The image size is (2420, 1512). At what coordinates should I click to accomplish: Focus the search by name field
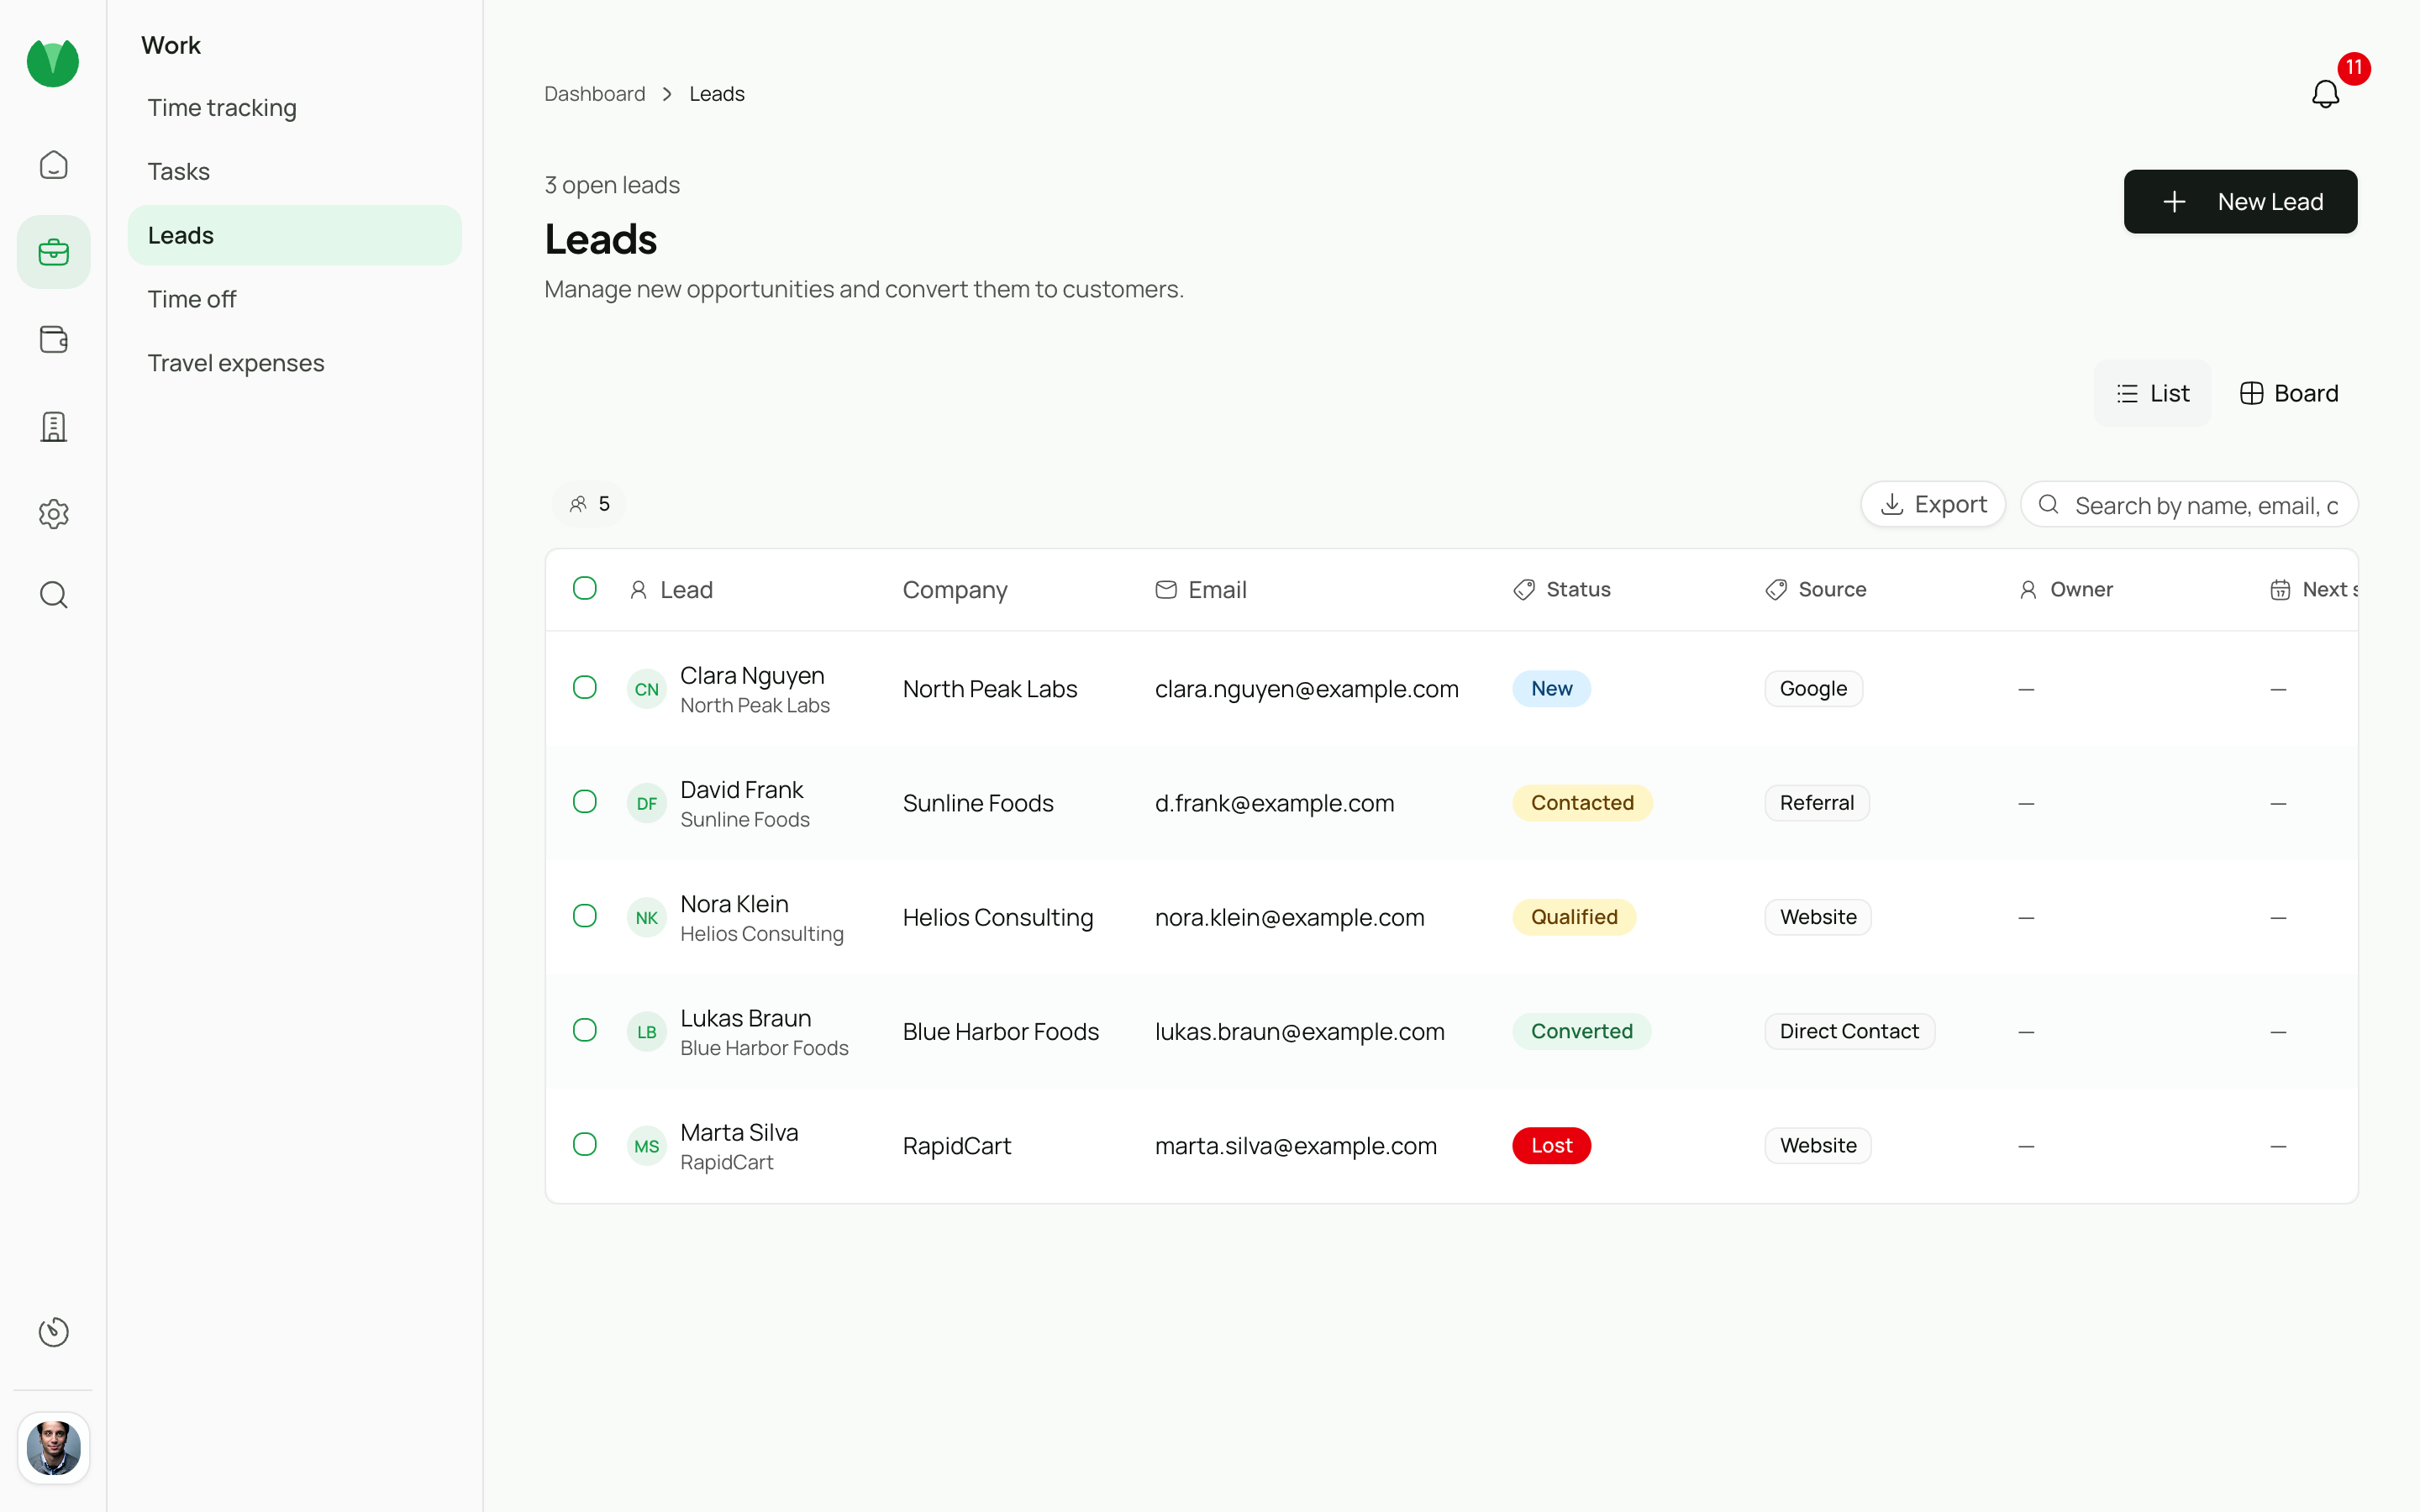pos(2189,504)
